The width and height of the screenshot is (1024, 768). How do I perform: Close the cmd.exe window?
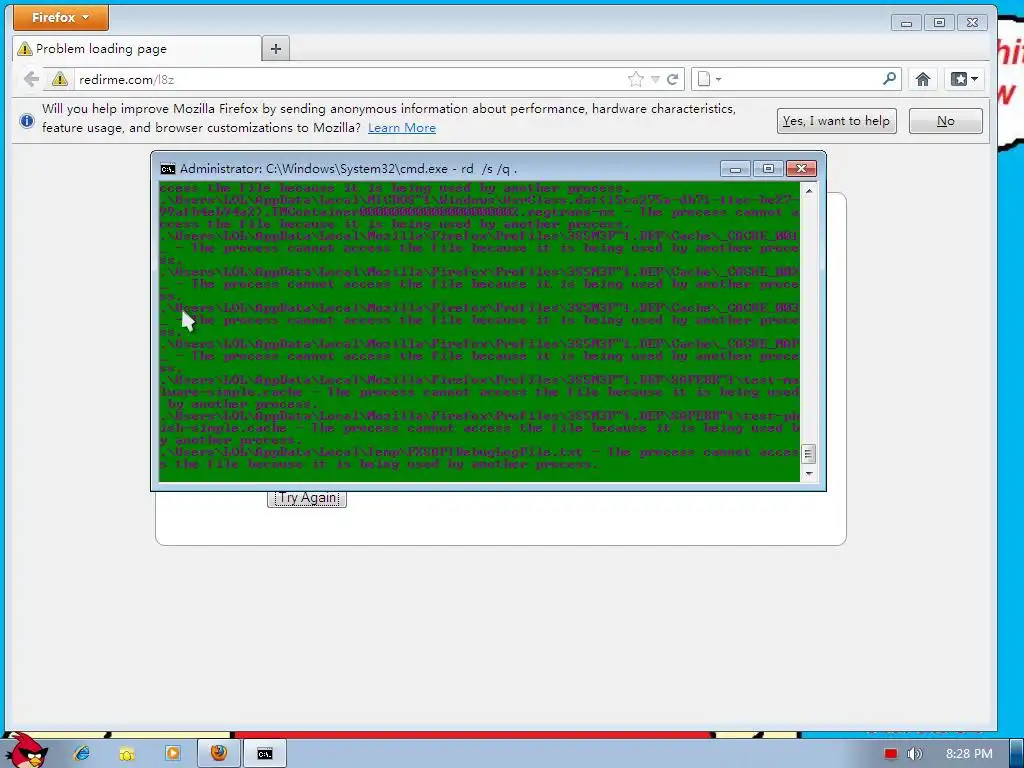[x=801, y=169]
